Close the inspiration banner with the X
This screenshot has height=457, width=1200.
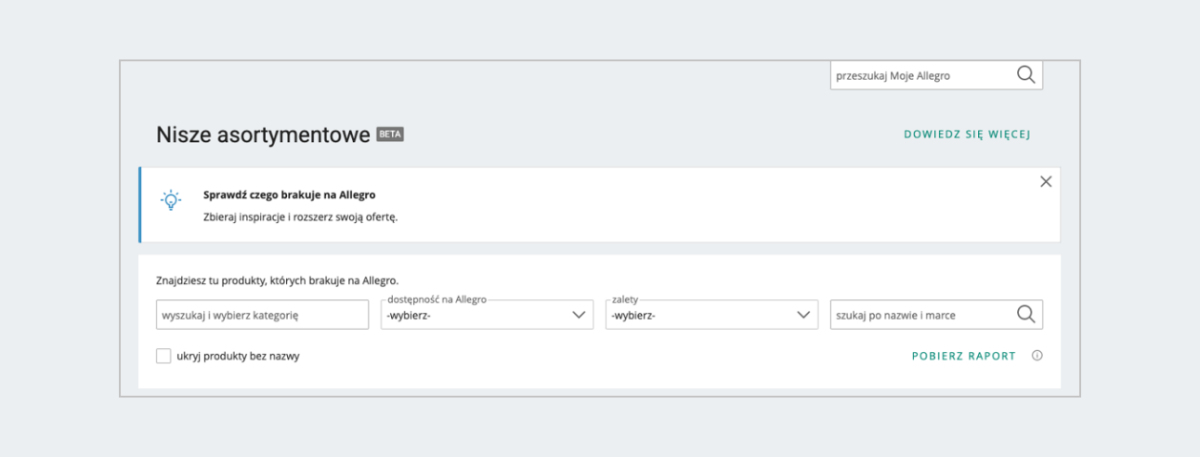coord(1046,182)
